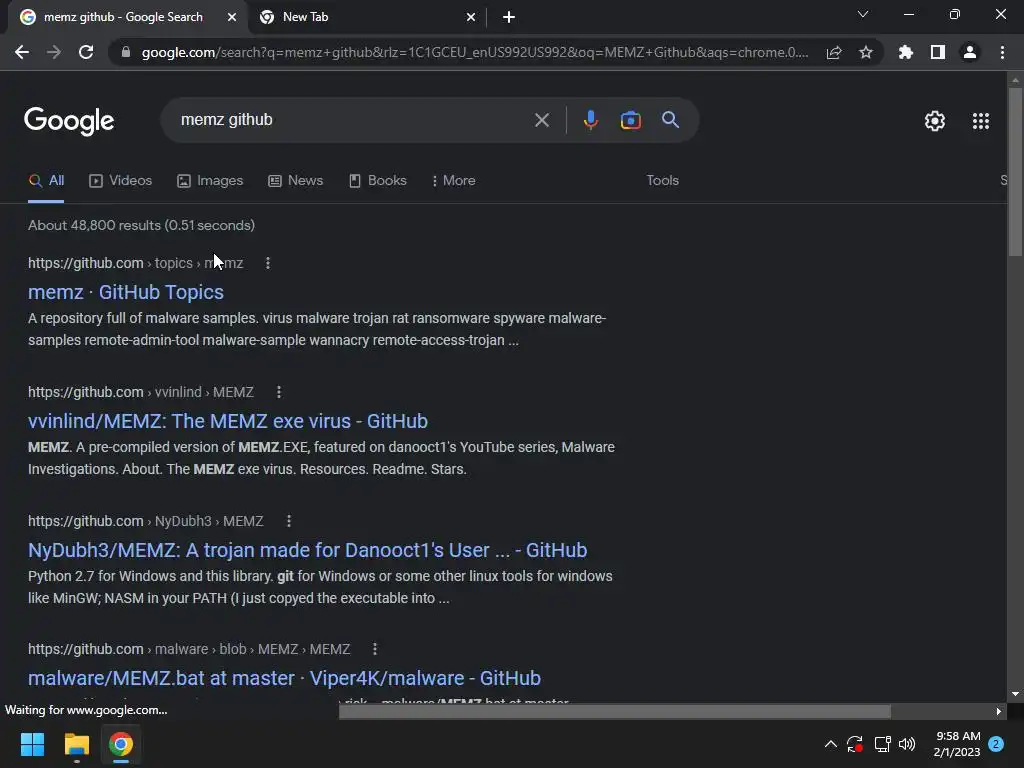
Task: Click the 'https://github.com › vvinlind › MEMZ' breadcrumb
Action: pos(140,392)
